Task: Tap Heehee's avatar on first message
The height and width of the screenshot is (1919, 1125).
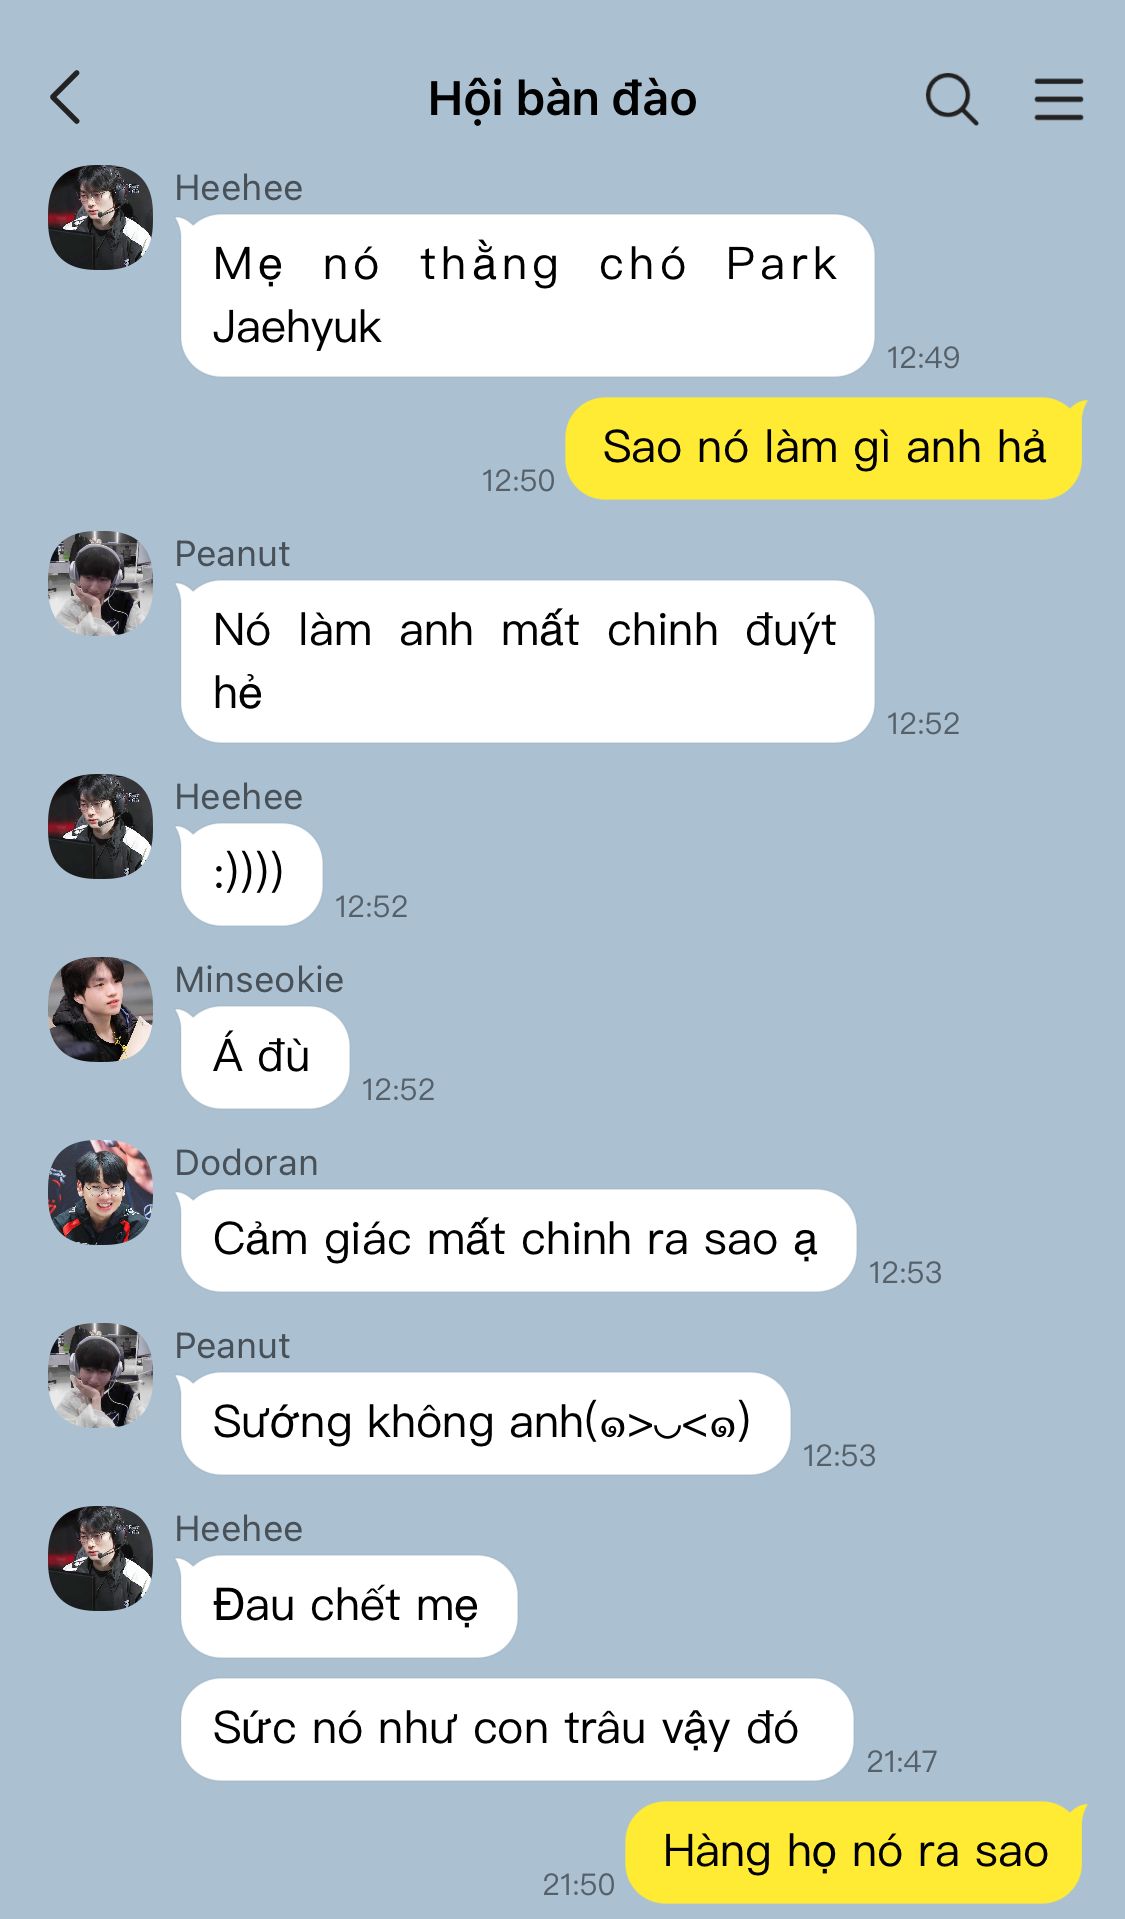Action: point(101,217)
